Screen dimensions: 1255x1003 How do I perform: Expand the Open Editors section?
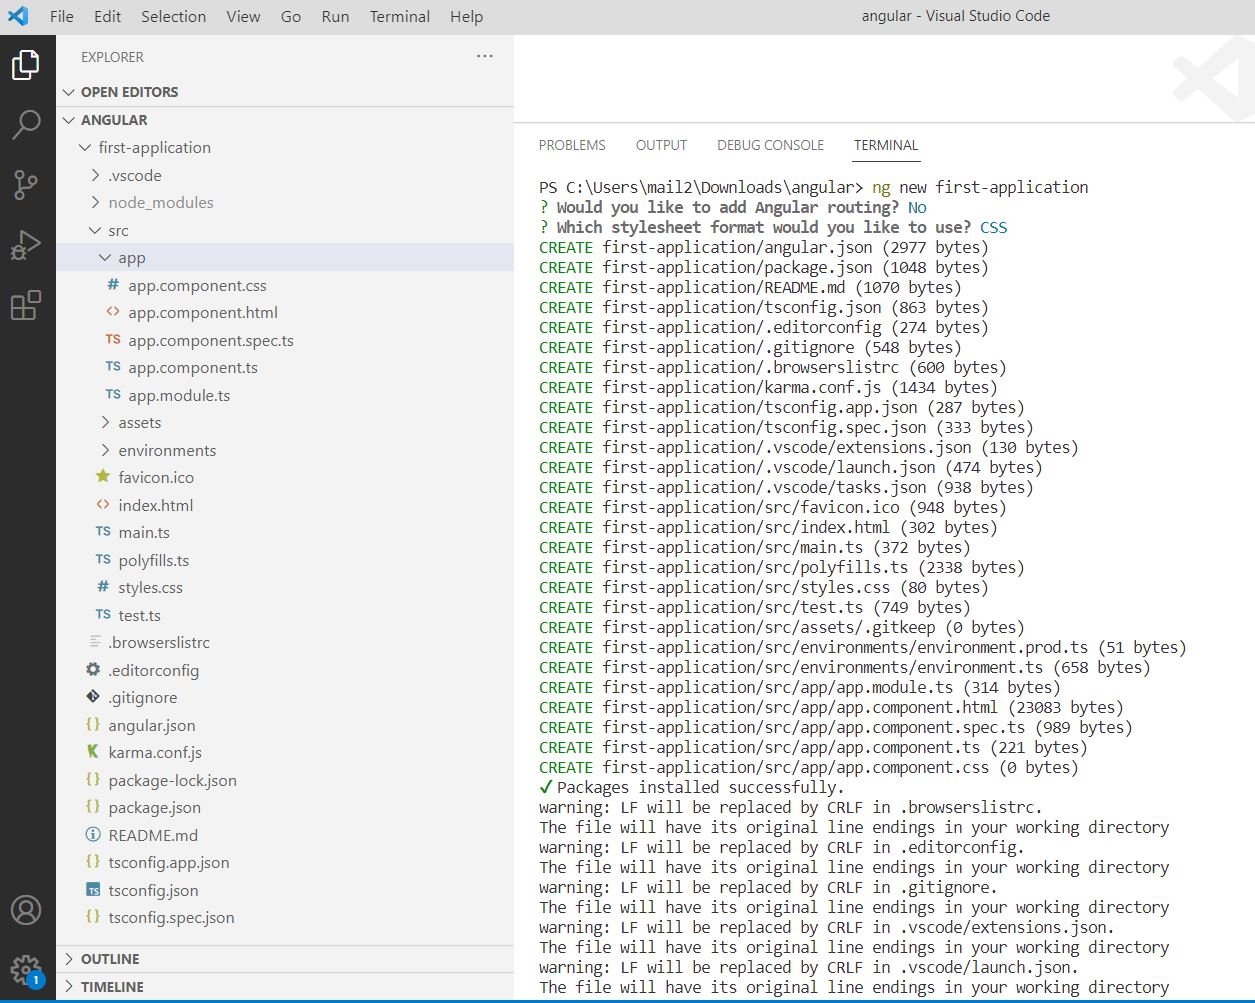(285, 92)
